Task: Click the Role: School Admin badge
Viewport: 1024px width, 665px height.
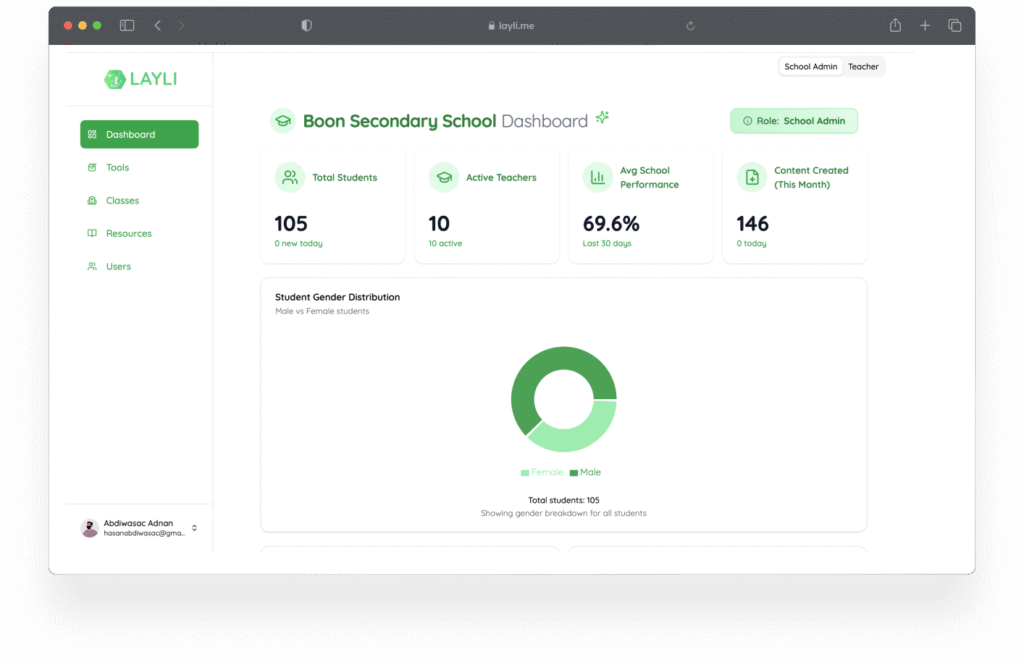Action: 794,121
